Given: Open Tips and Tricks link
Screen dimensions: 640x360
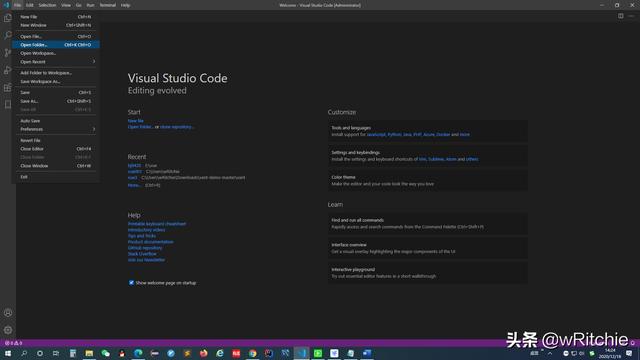Looking at the screenshot, I should (142, 236).
